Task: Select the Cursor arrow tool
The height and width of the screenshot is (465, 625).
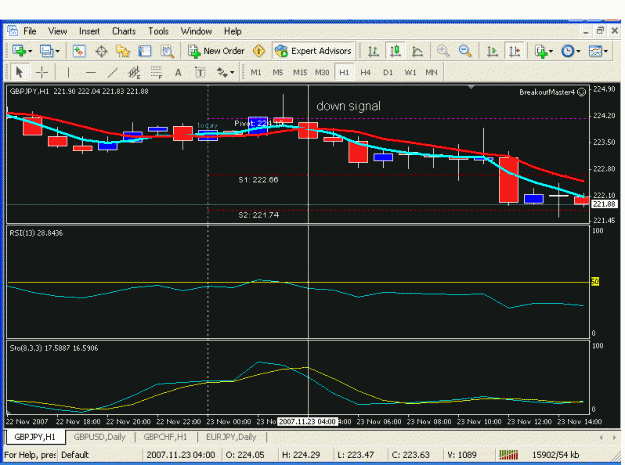Action: pos(19,73)
